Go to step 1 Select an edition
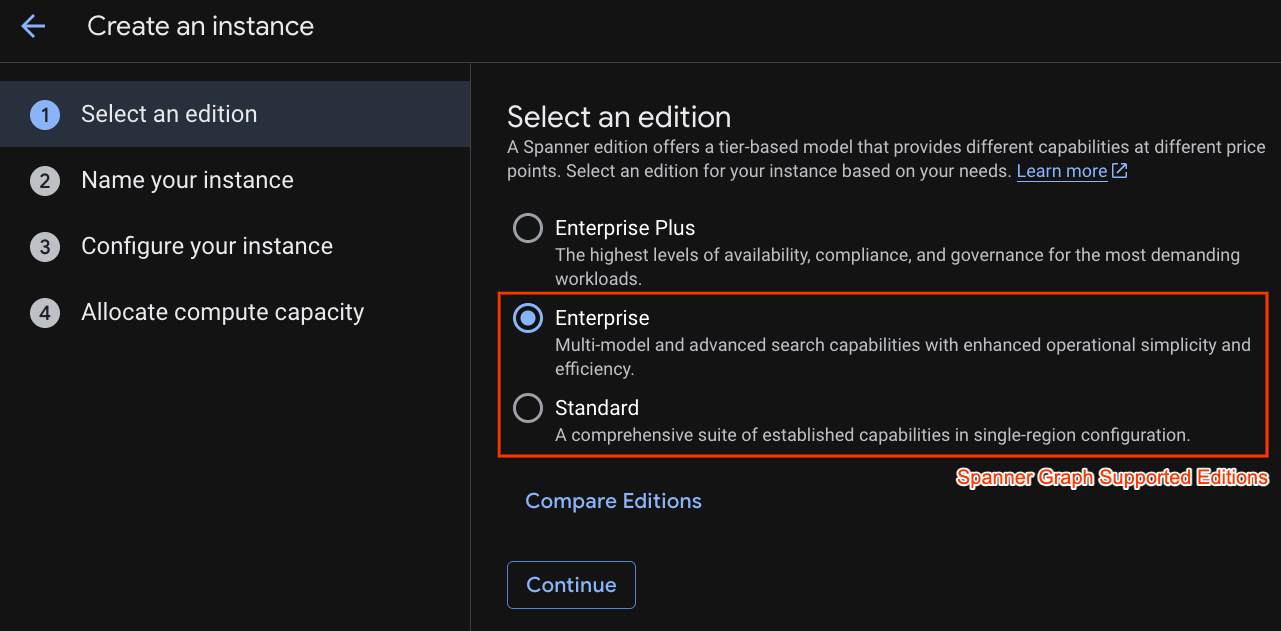1281x631 pixels. click(x=235, y=114)
